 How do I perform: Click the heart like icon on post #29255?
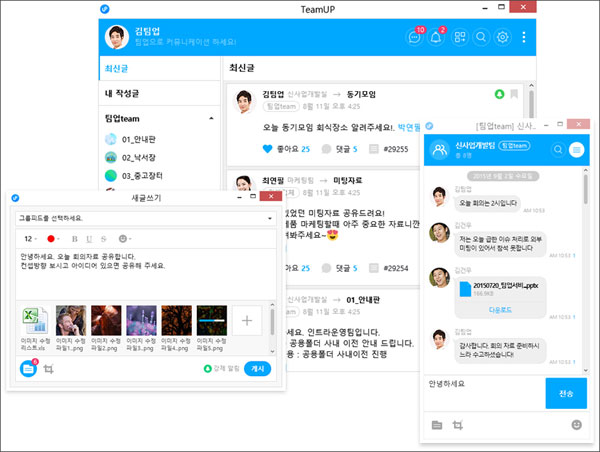point(267,149)
